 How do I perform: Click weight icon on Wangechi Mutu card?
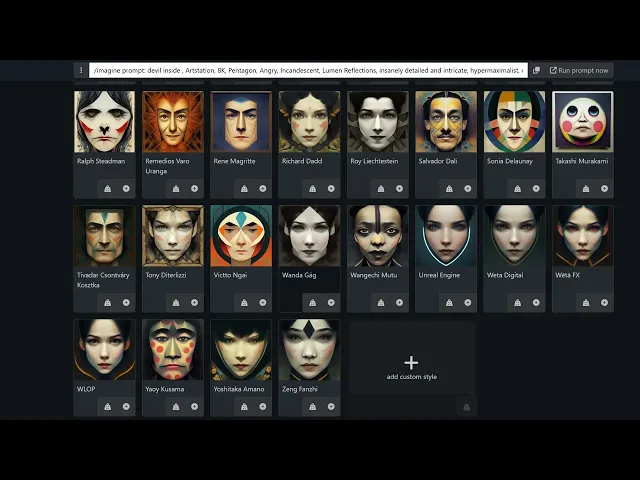(381, 302)
